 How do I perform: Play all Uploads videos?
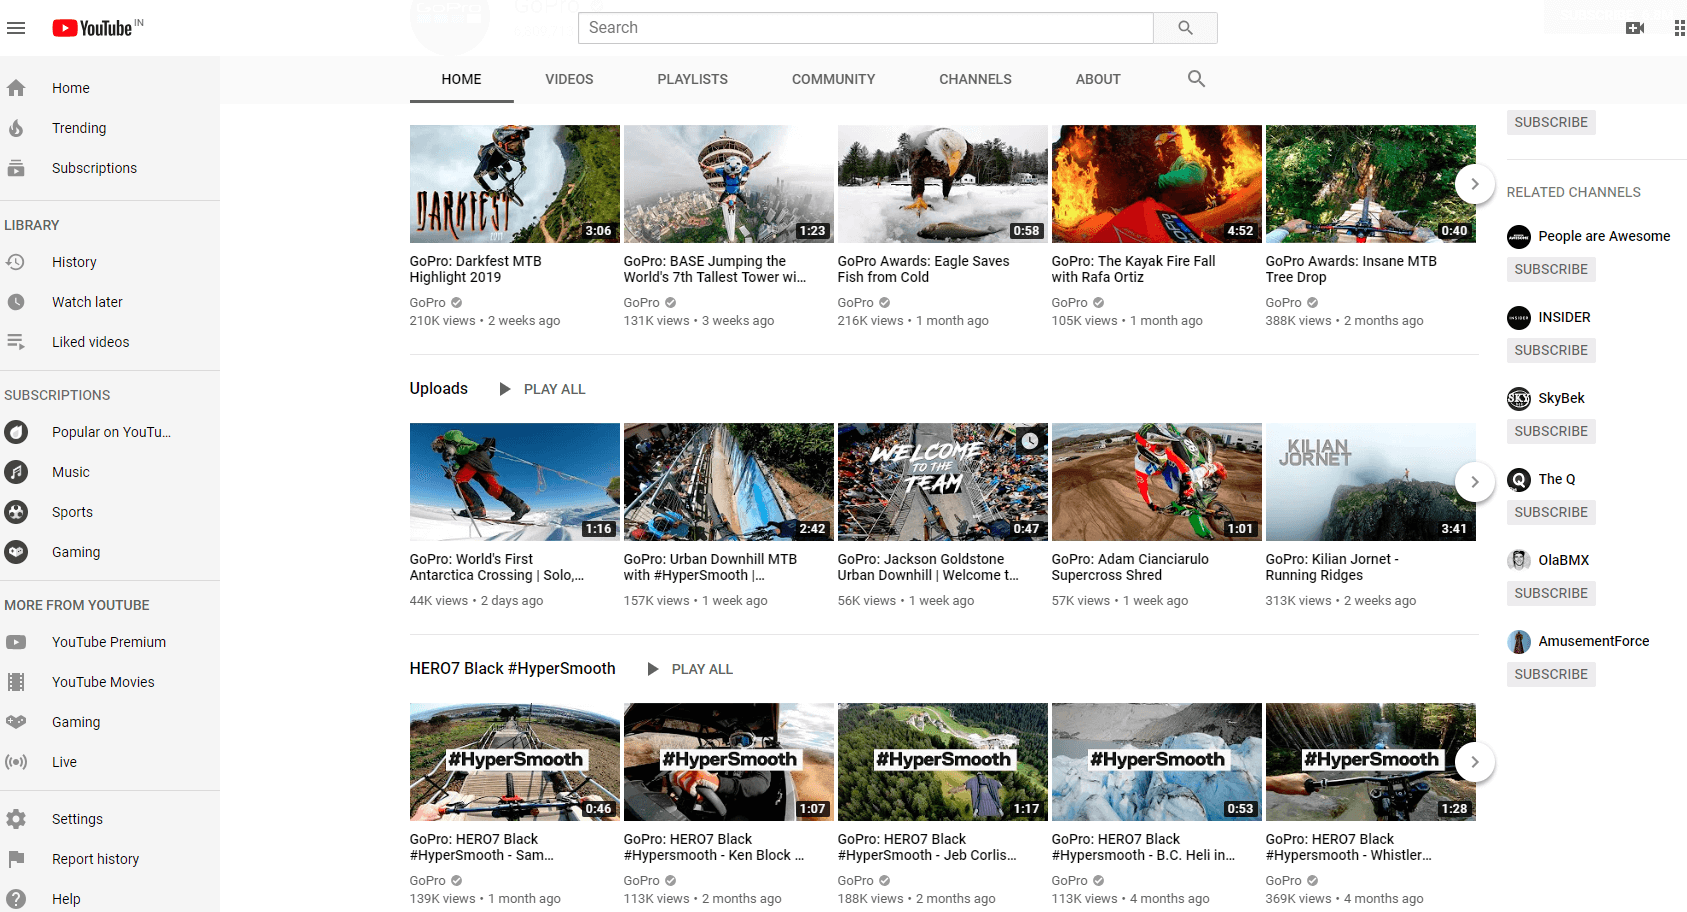click(x=543, y=389)
